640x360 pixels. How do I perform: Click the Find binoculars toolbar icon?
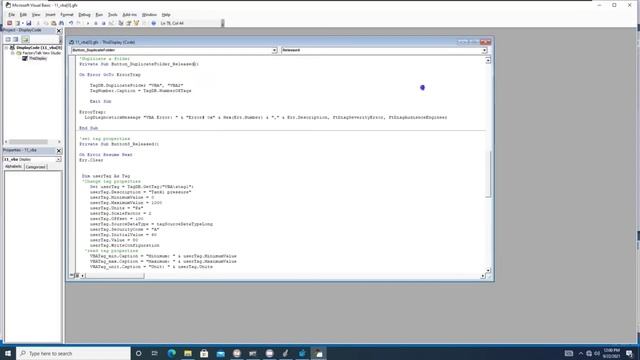tap(61, 23)
